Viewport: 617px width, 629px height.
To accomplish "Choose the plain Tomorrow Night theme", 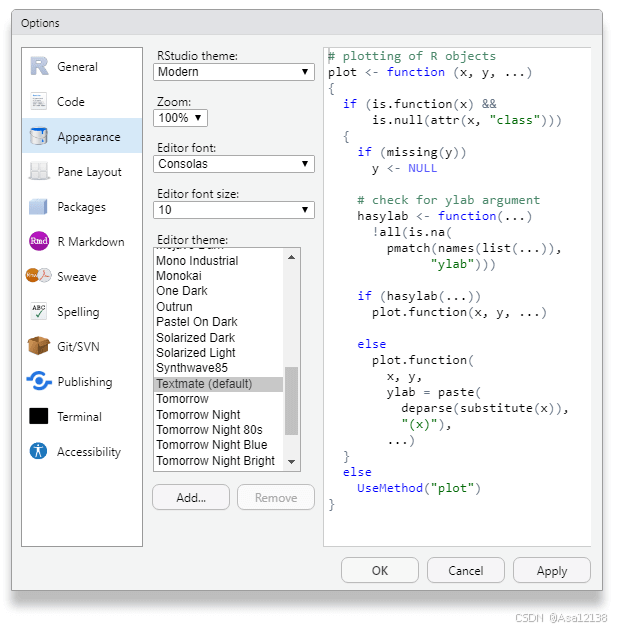I will 219,415.
